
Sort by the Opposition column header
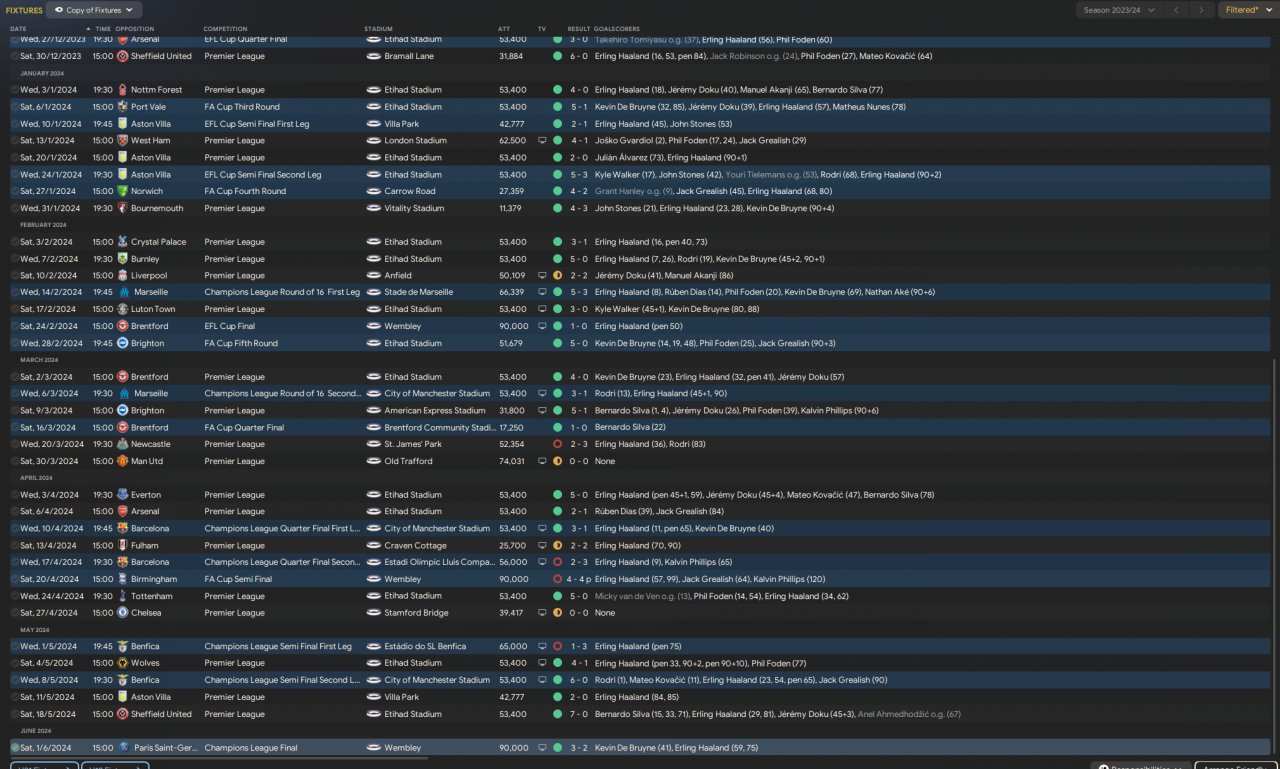(x=135, y=29)
